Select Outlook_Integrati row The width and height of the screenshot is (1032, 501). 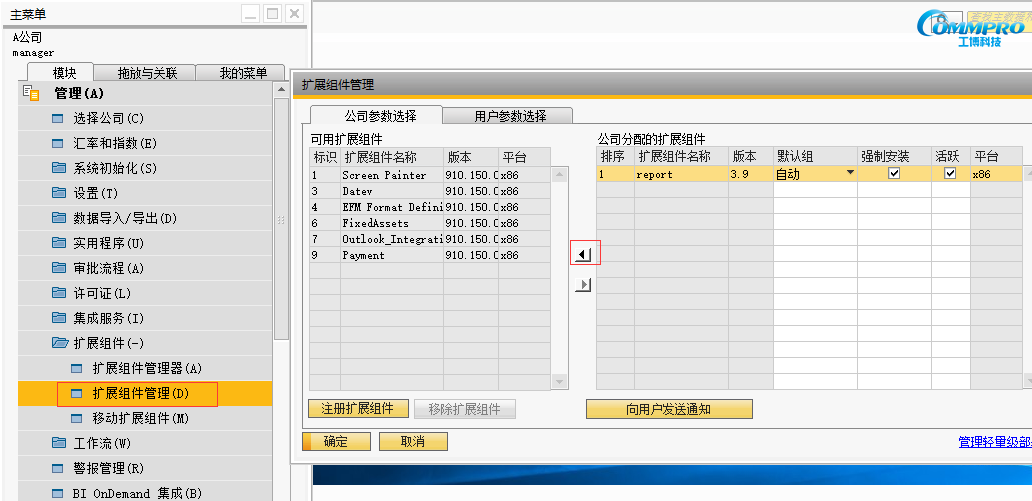430,239
